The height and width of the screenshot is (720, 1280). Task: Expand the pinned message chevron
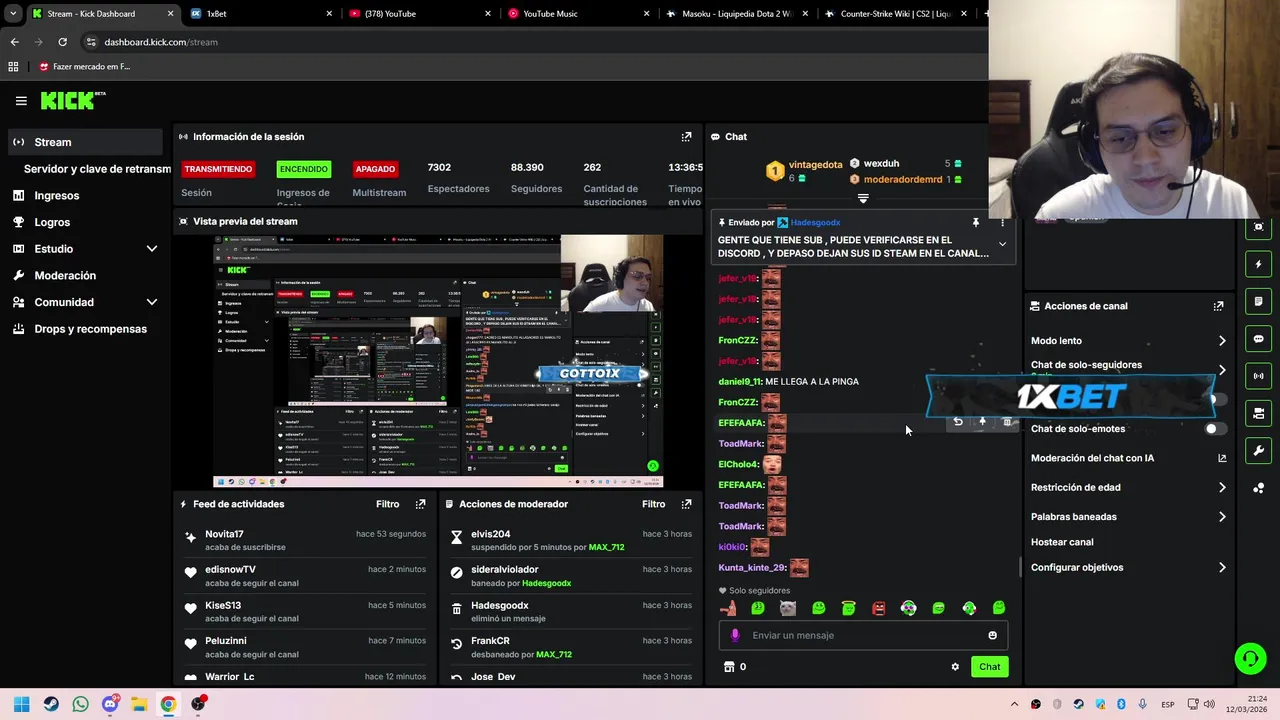tap(1002, 244)
